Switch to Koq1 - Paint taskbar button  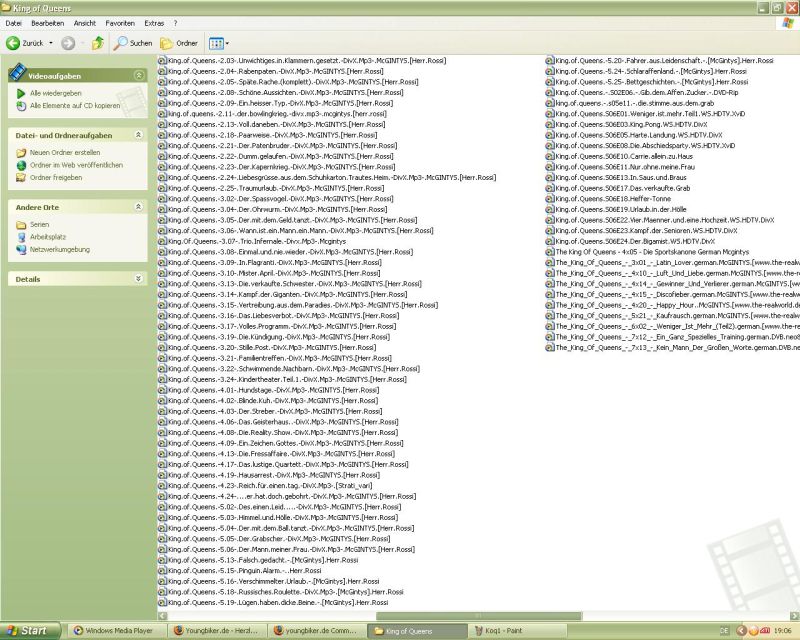pyautogui.click(x=516, y=631)
